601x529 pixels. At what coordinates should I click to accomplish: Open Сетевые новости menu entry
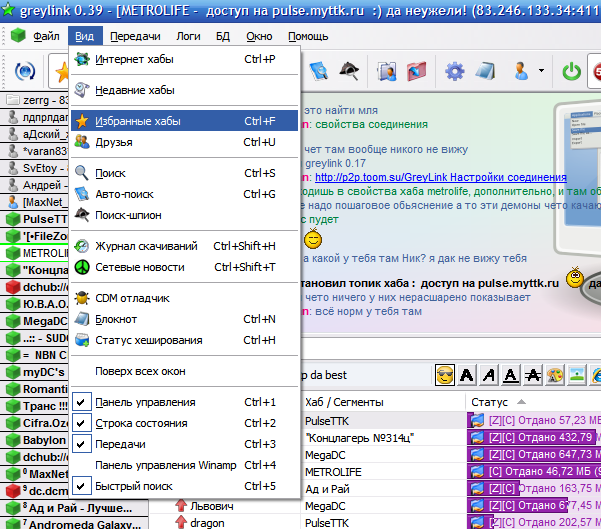click(184, 267)
